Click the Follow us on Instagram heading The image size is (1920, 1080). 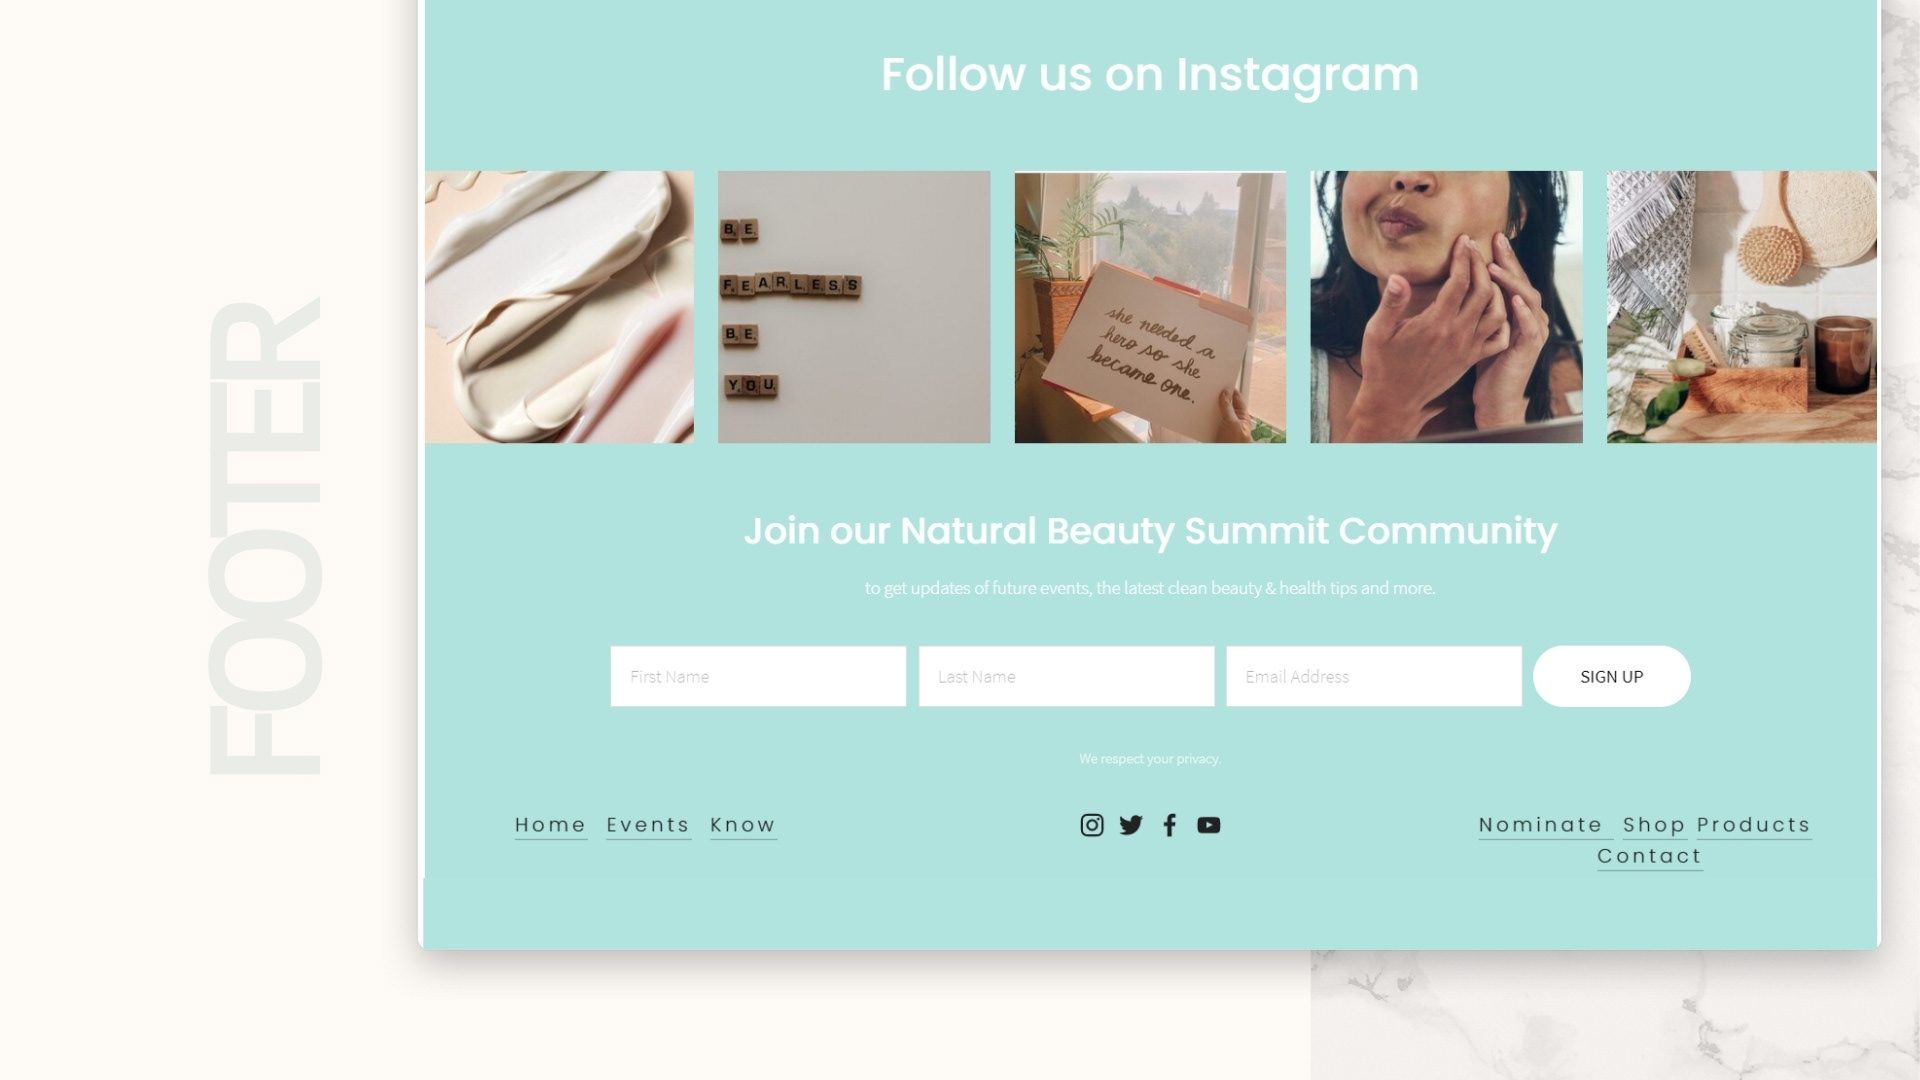tap(1150, 75)
